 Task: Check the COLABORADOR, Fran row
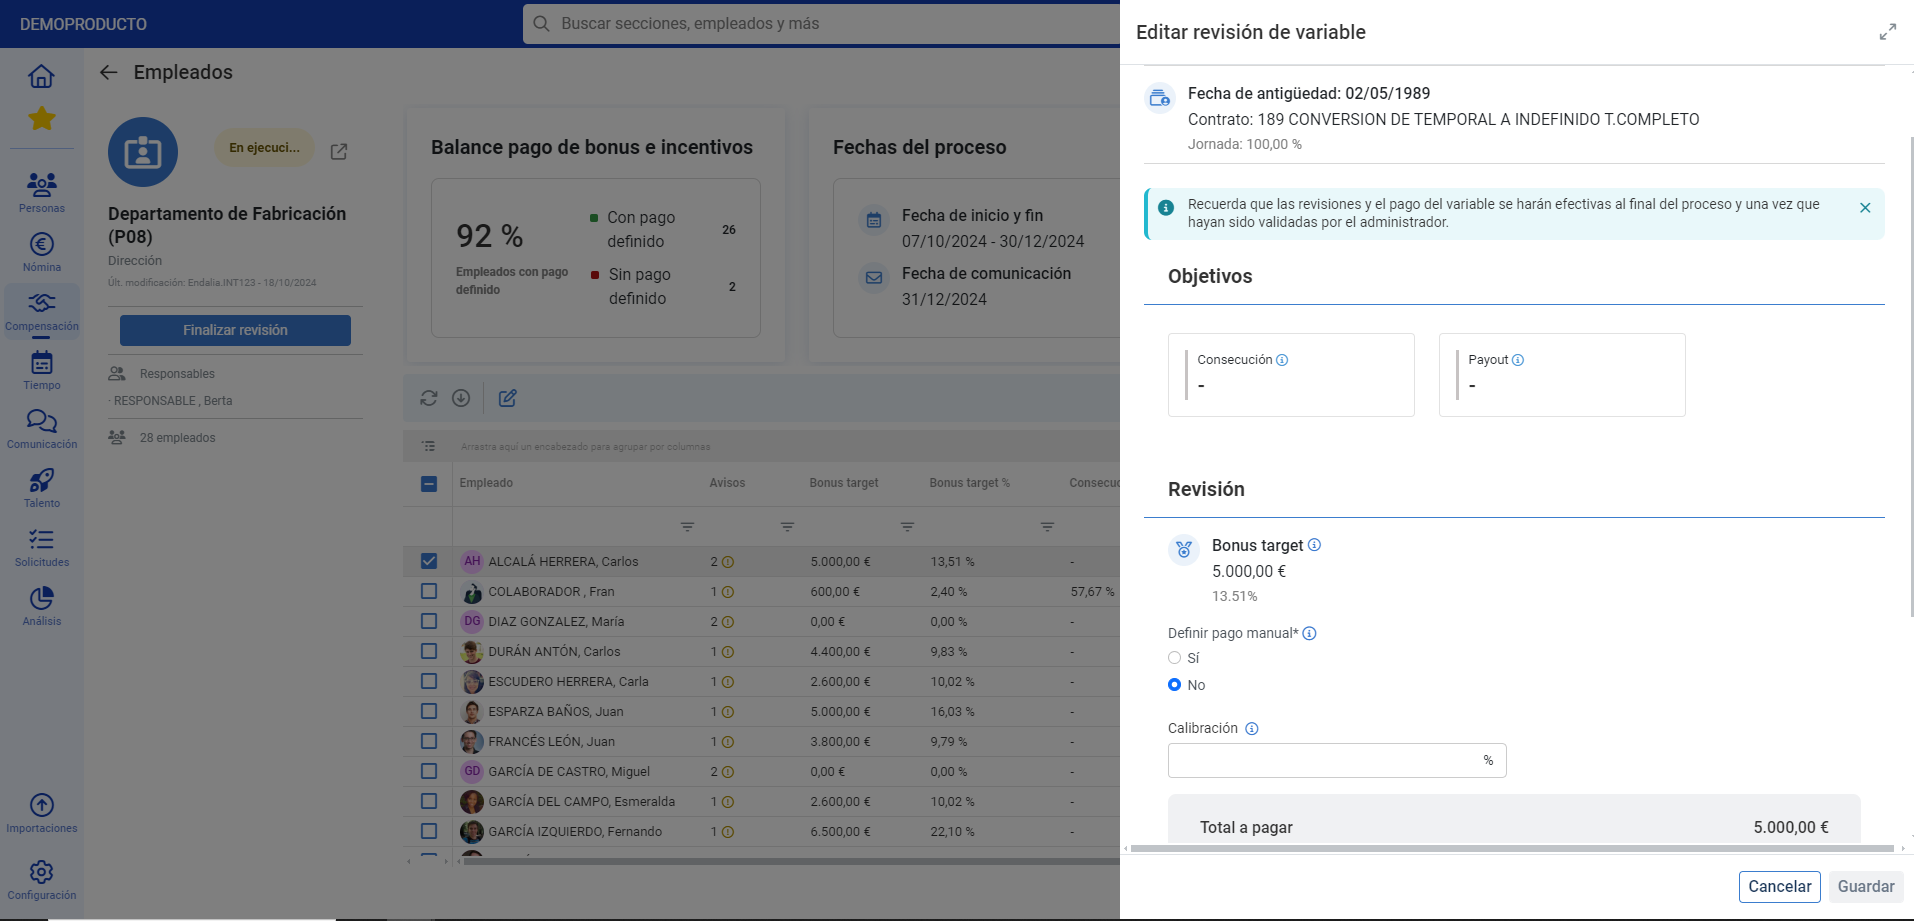pos(429,591)
